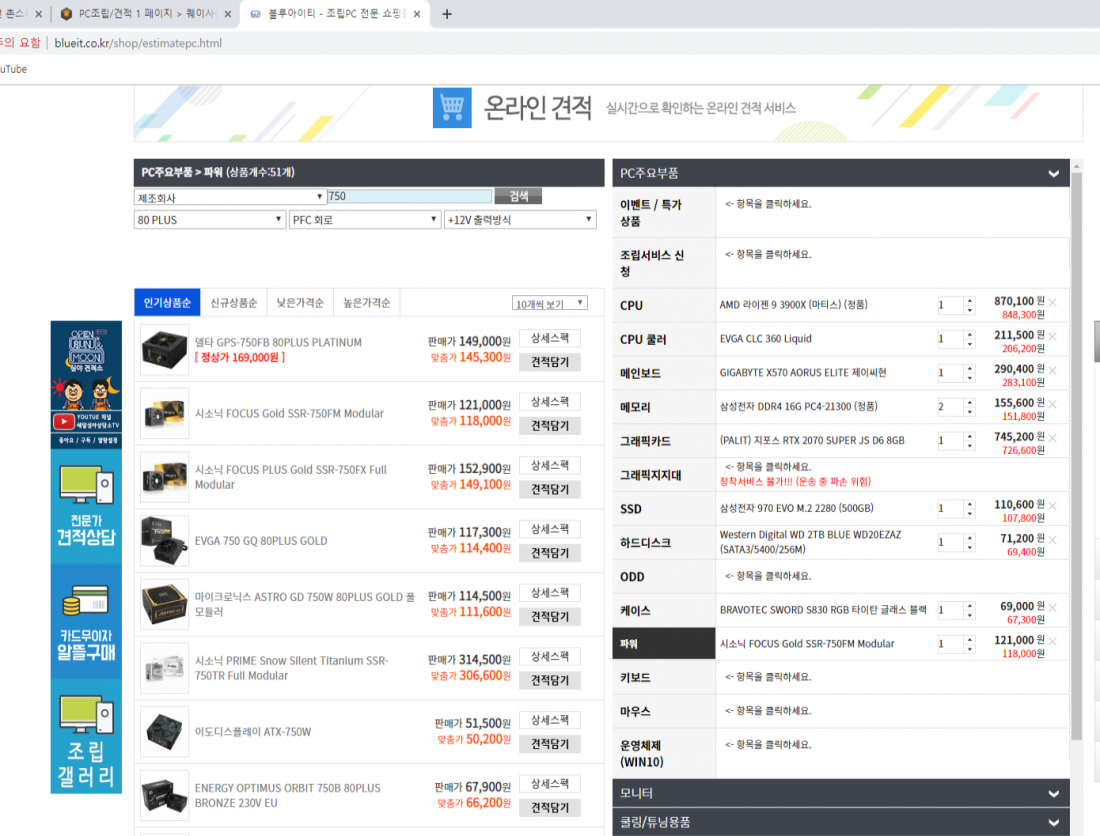
Task: Remove the EVGA CLC 360 Liquid cooler item
Action: (x=1052, y=337)
